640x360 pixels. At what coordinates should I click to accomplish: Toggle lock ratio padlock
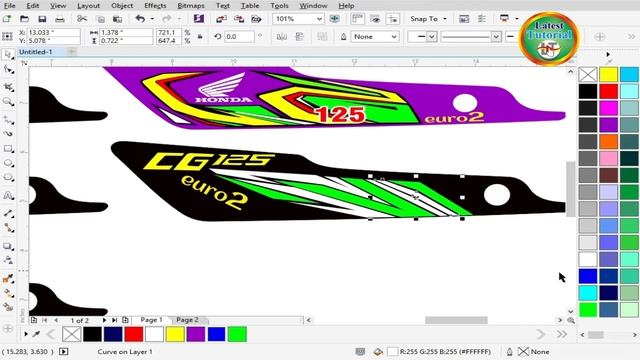[x=200, y=36]
